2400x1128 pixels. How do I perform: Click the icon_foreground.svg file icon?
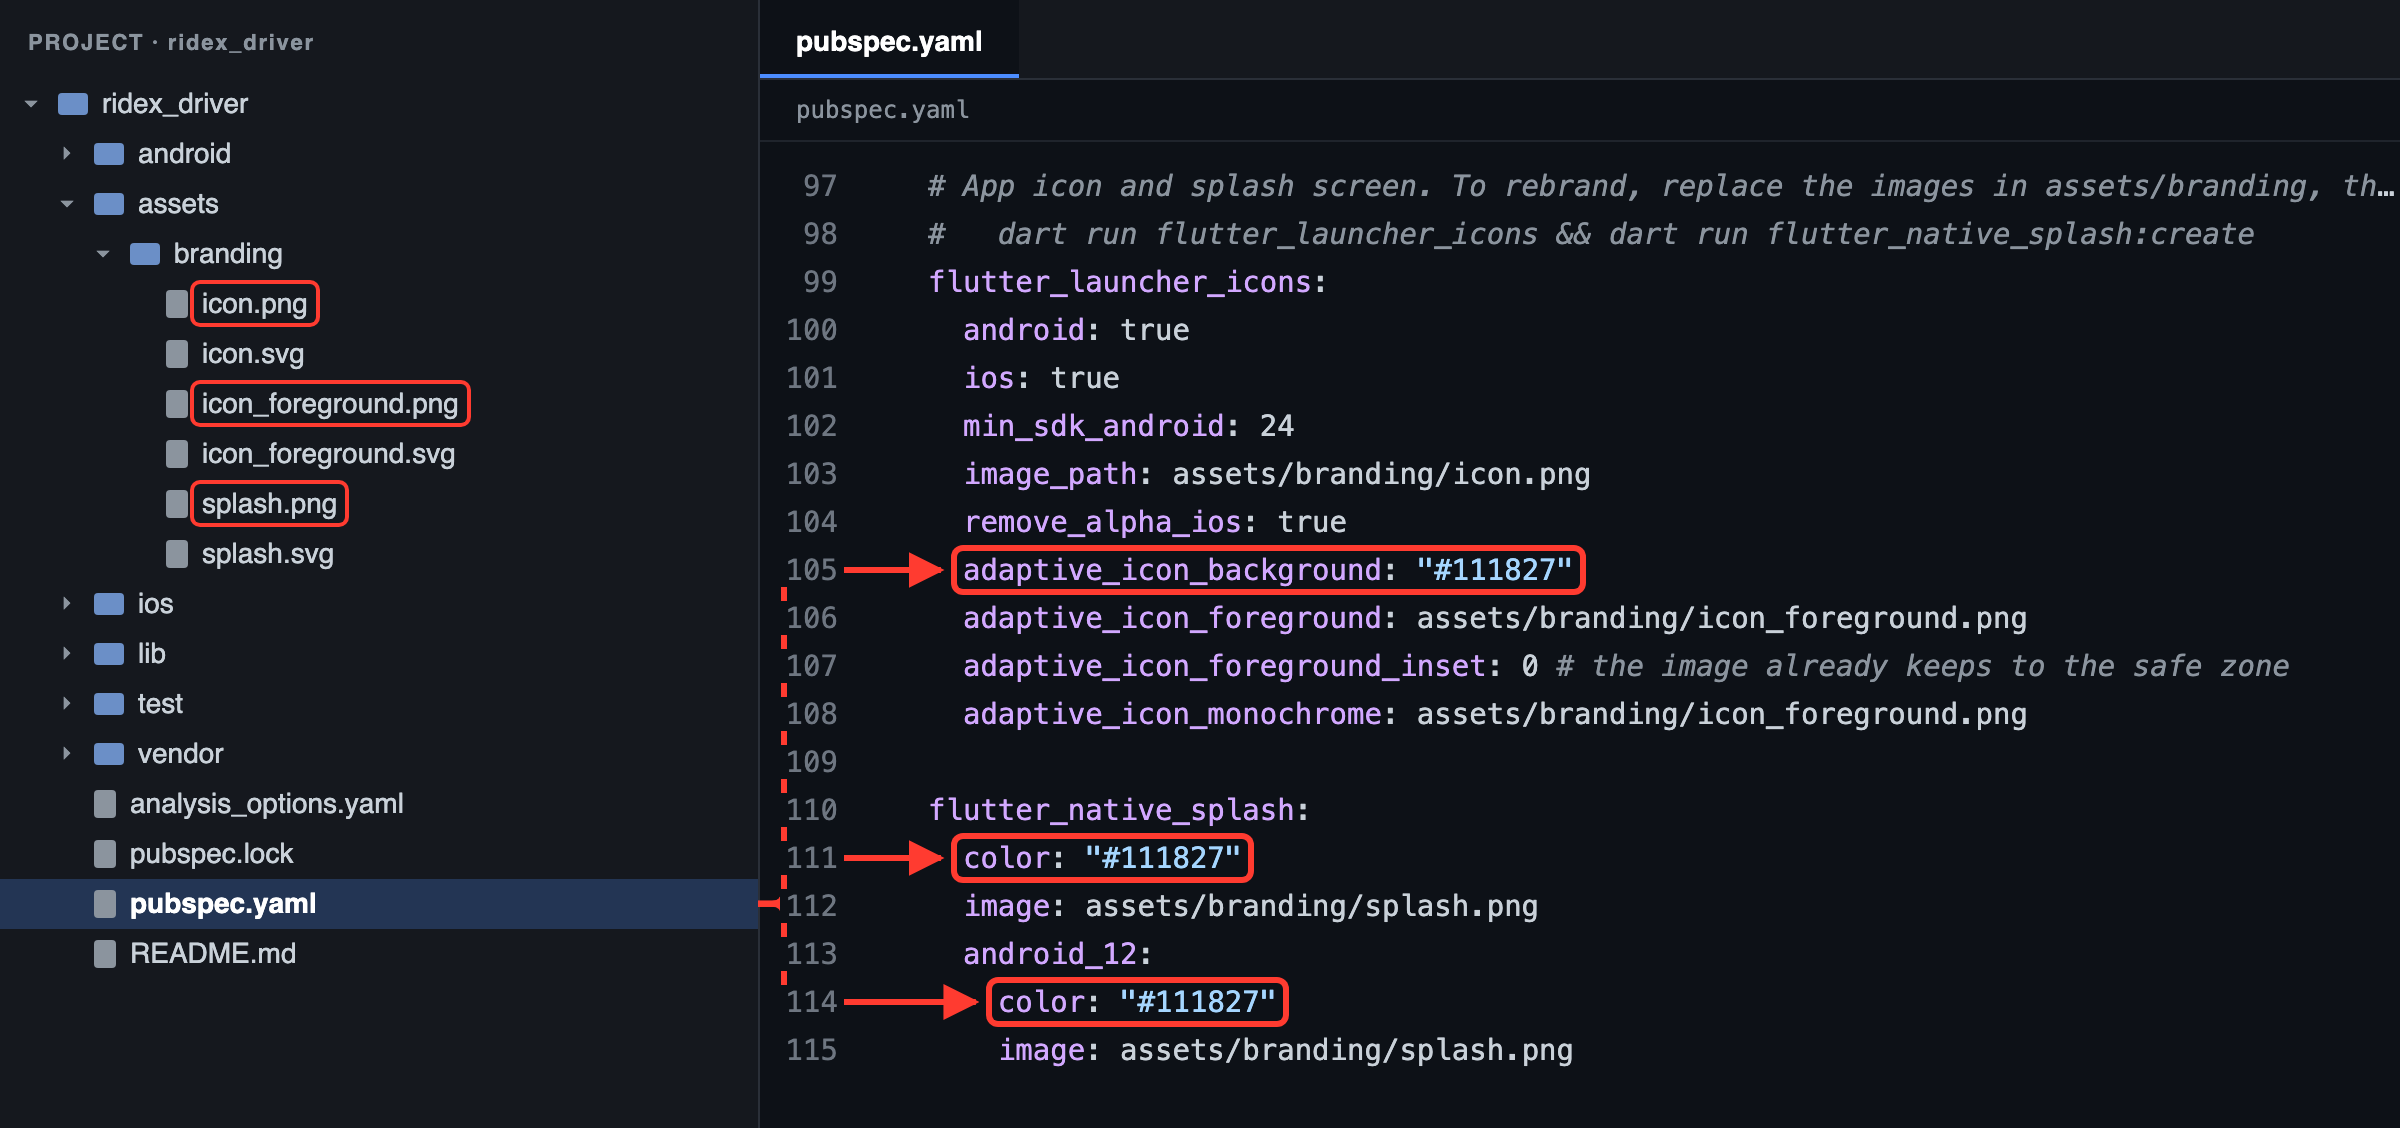pyautogui.click(x=177, y=454)
